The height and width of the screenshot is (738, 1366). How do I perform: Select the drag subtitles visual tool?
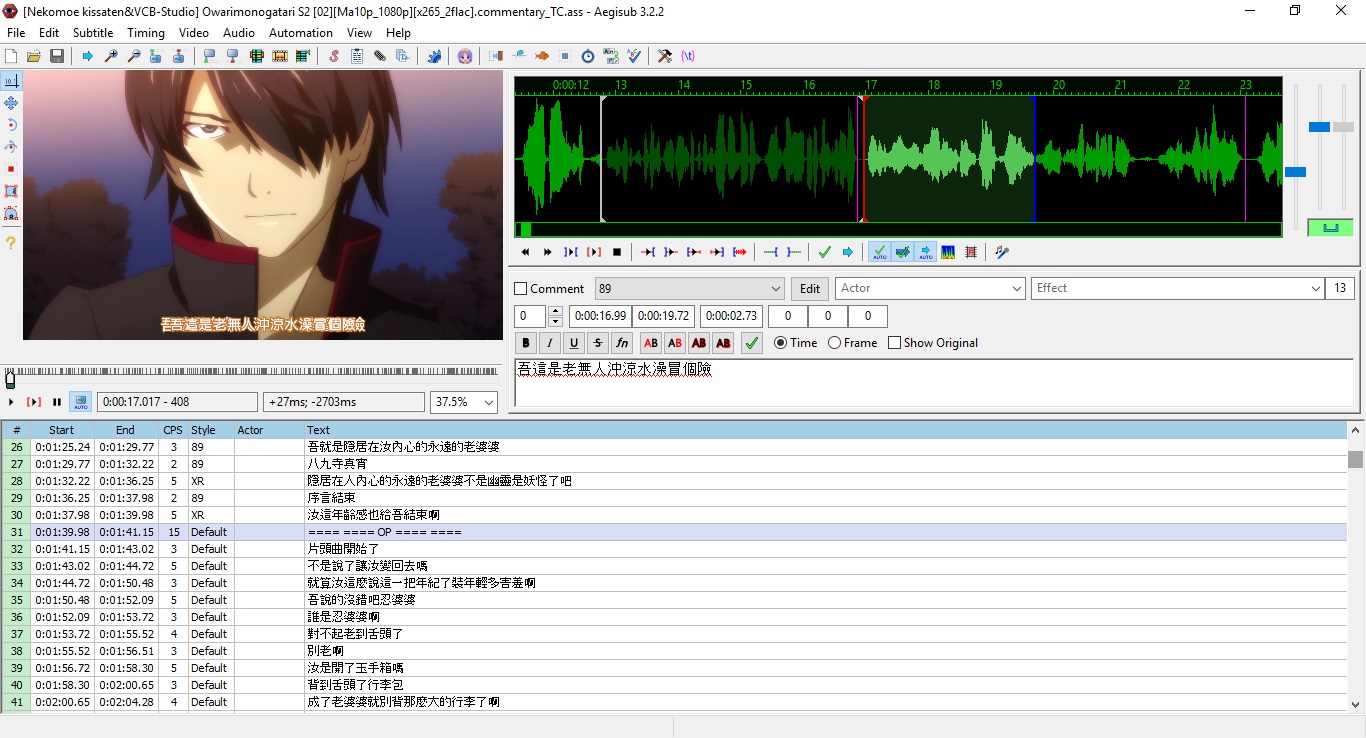pos(11,102)
